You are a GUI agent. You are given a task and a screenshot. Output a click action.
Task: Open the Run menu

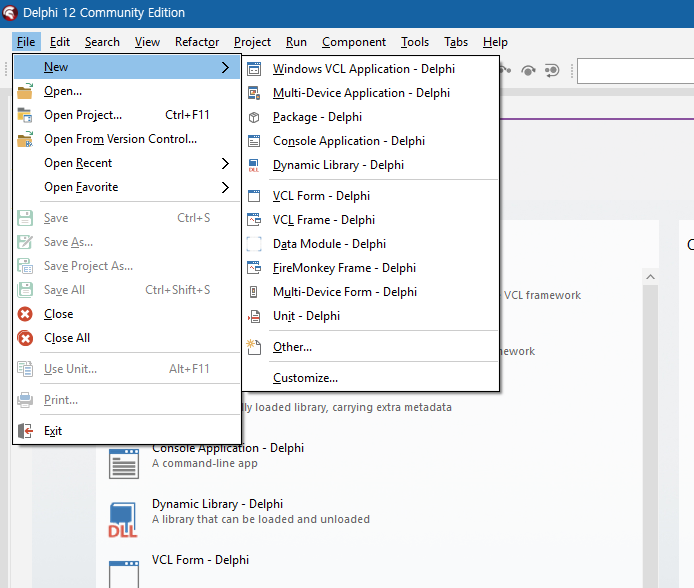click(x=296, y=42)
